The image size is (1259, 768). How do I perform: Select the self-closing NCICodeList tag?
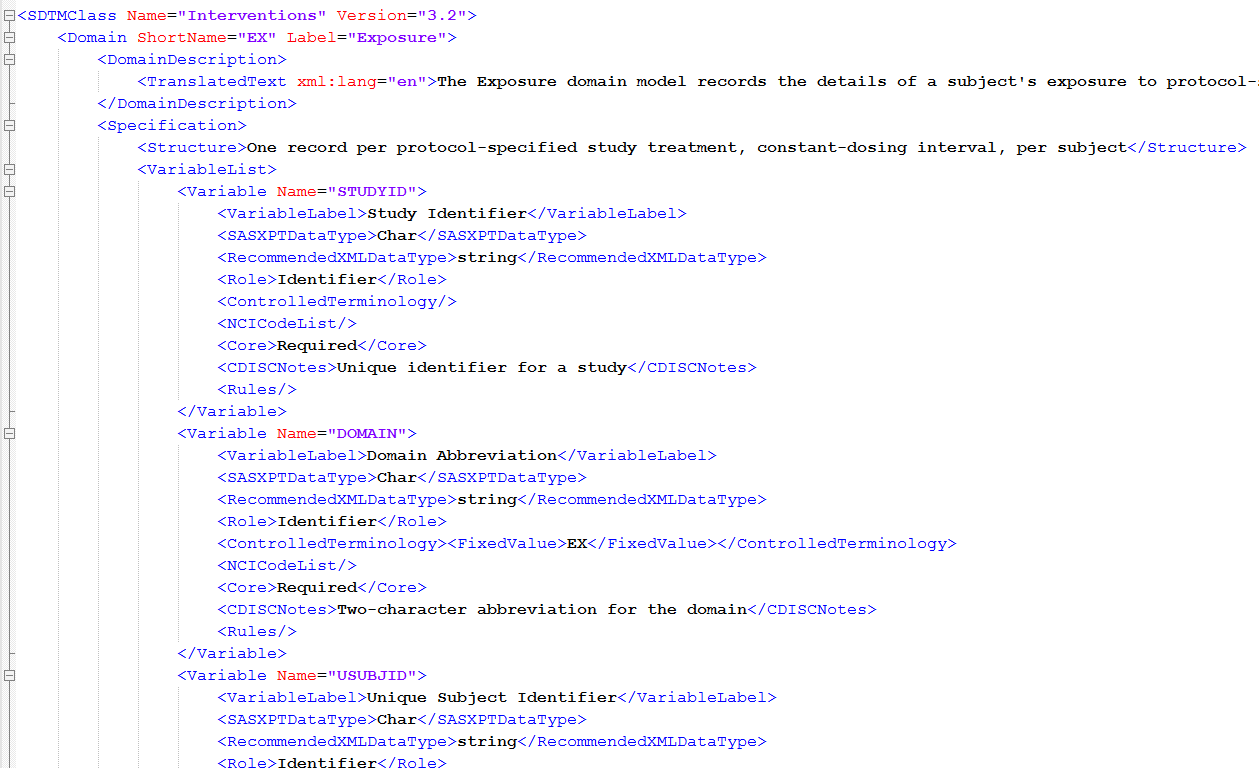point(286,323)
